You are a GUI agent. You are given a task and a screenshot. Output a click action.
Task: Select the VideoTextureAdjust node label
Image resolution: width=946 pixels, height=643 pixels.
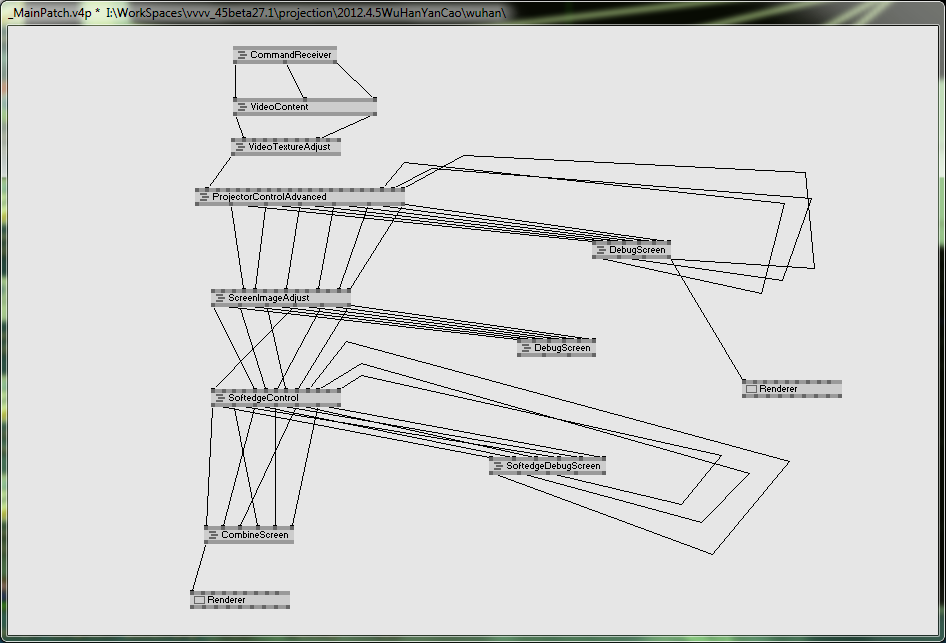pyautogui.click(x=290, y=147)
